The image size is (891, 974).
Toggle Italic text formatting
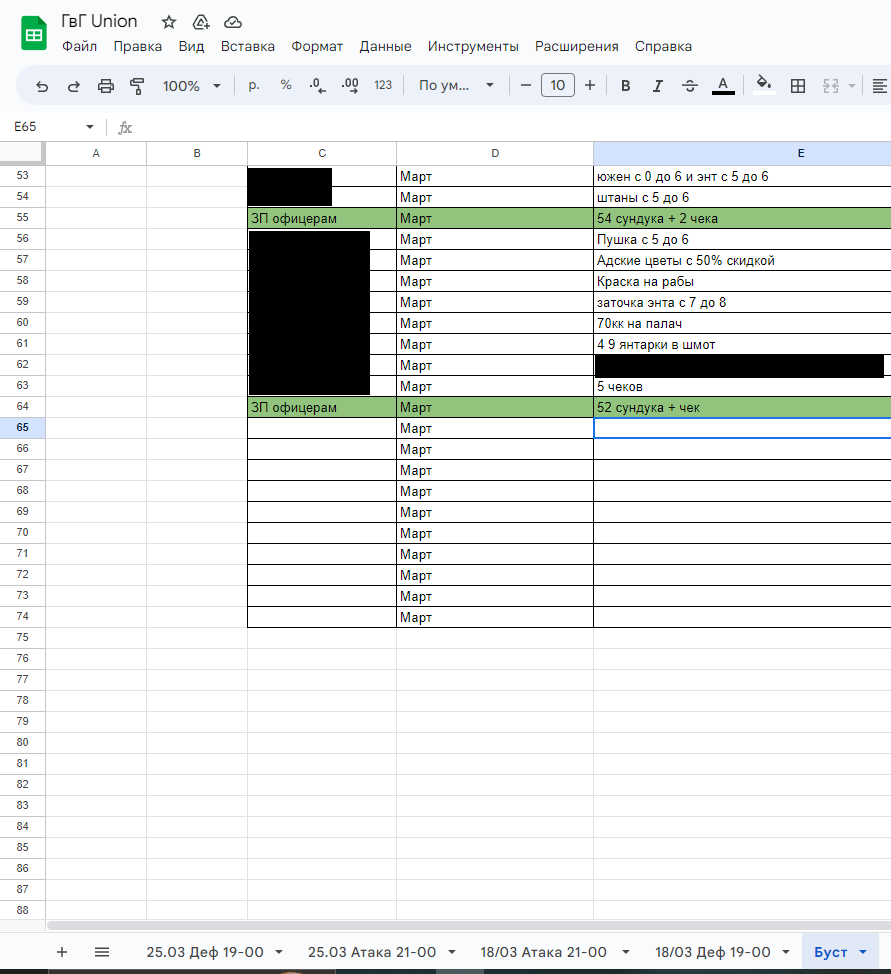coord(657,86)
